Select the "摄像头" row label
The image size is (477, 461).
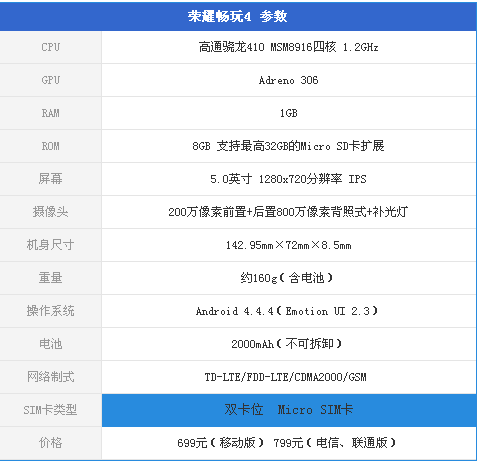(50, 212)
